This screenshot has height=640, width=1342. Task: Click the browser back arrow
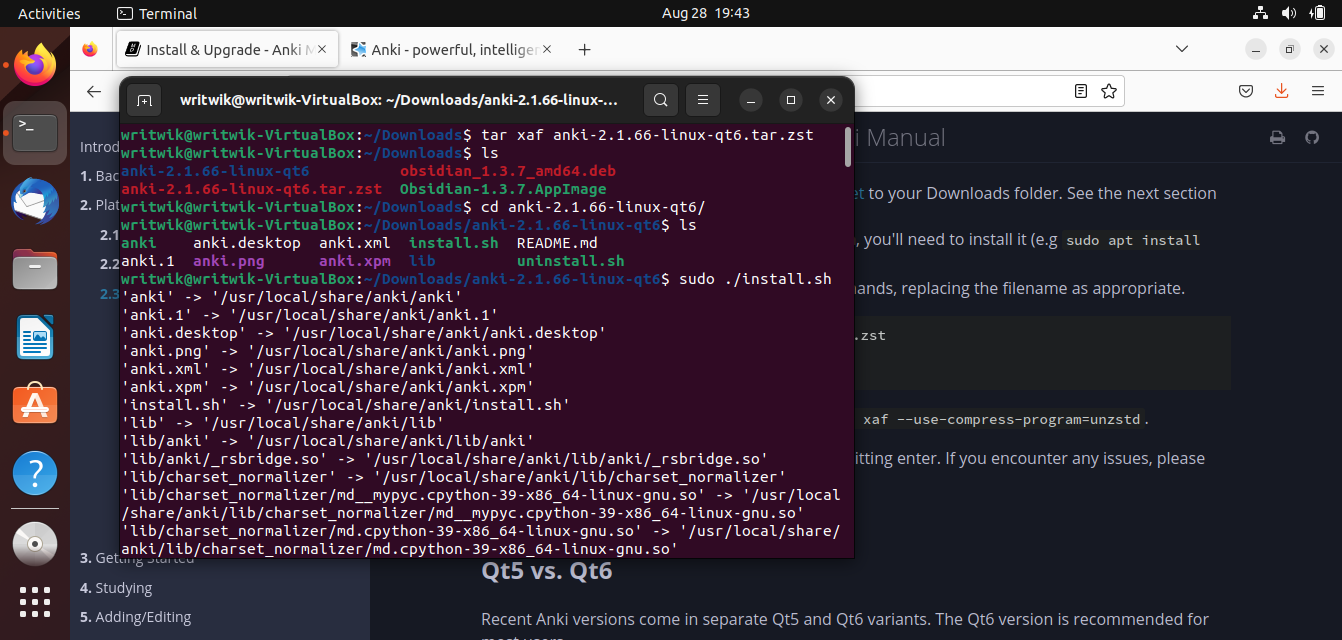pos(93,90)
